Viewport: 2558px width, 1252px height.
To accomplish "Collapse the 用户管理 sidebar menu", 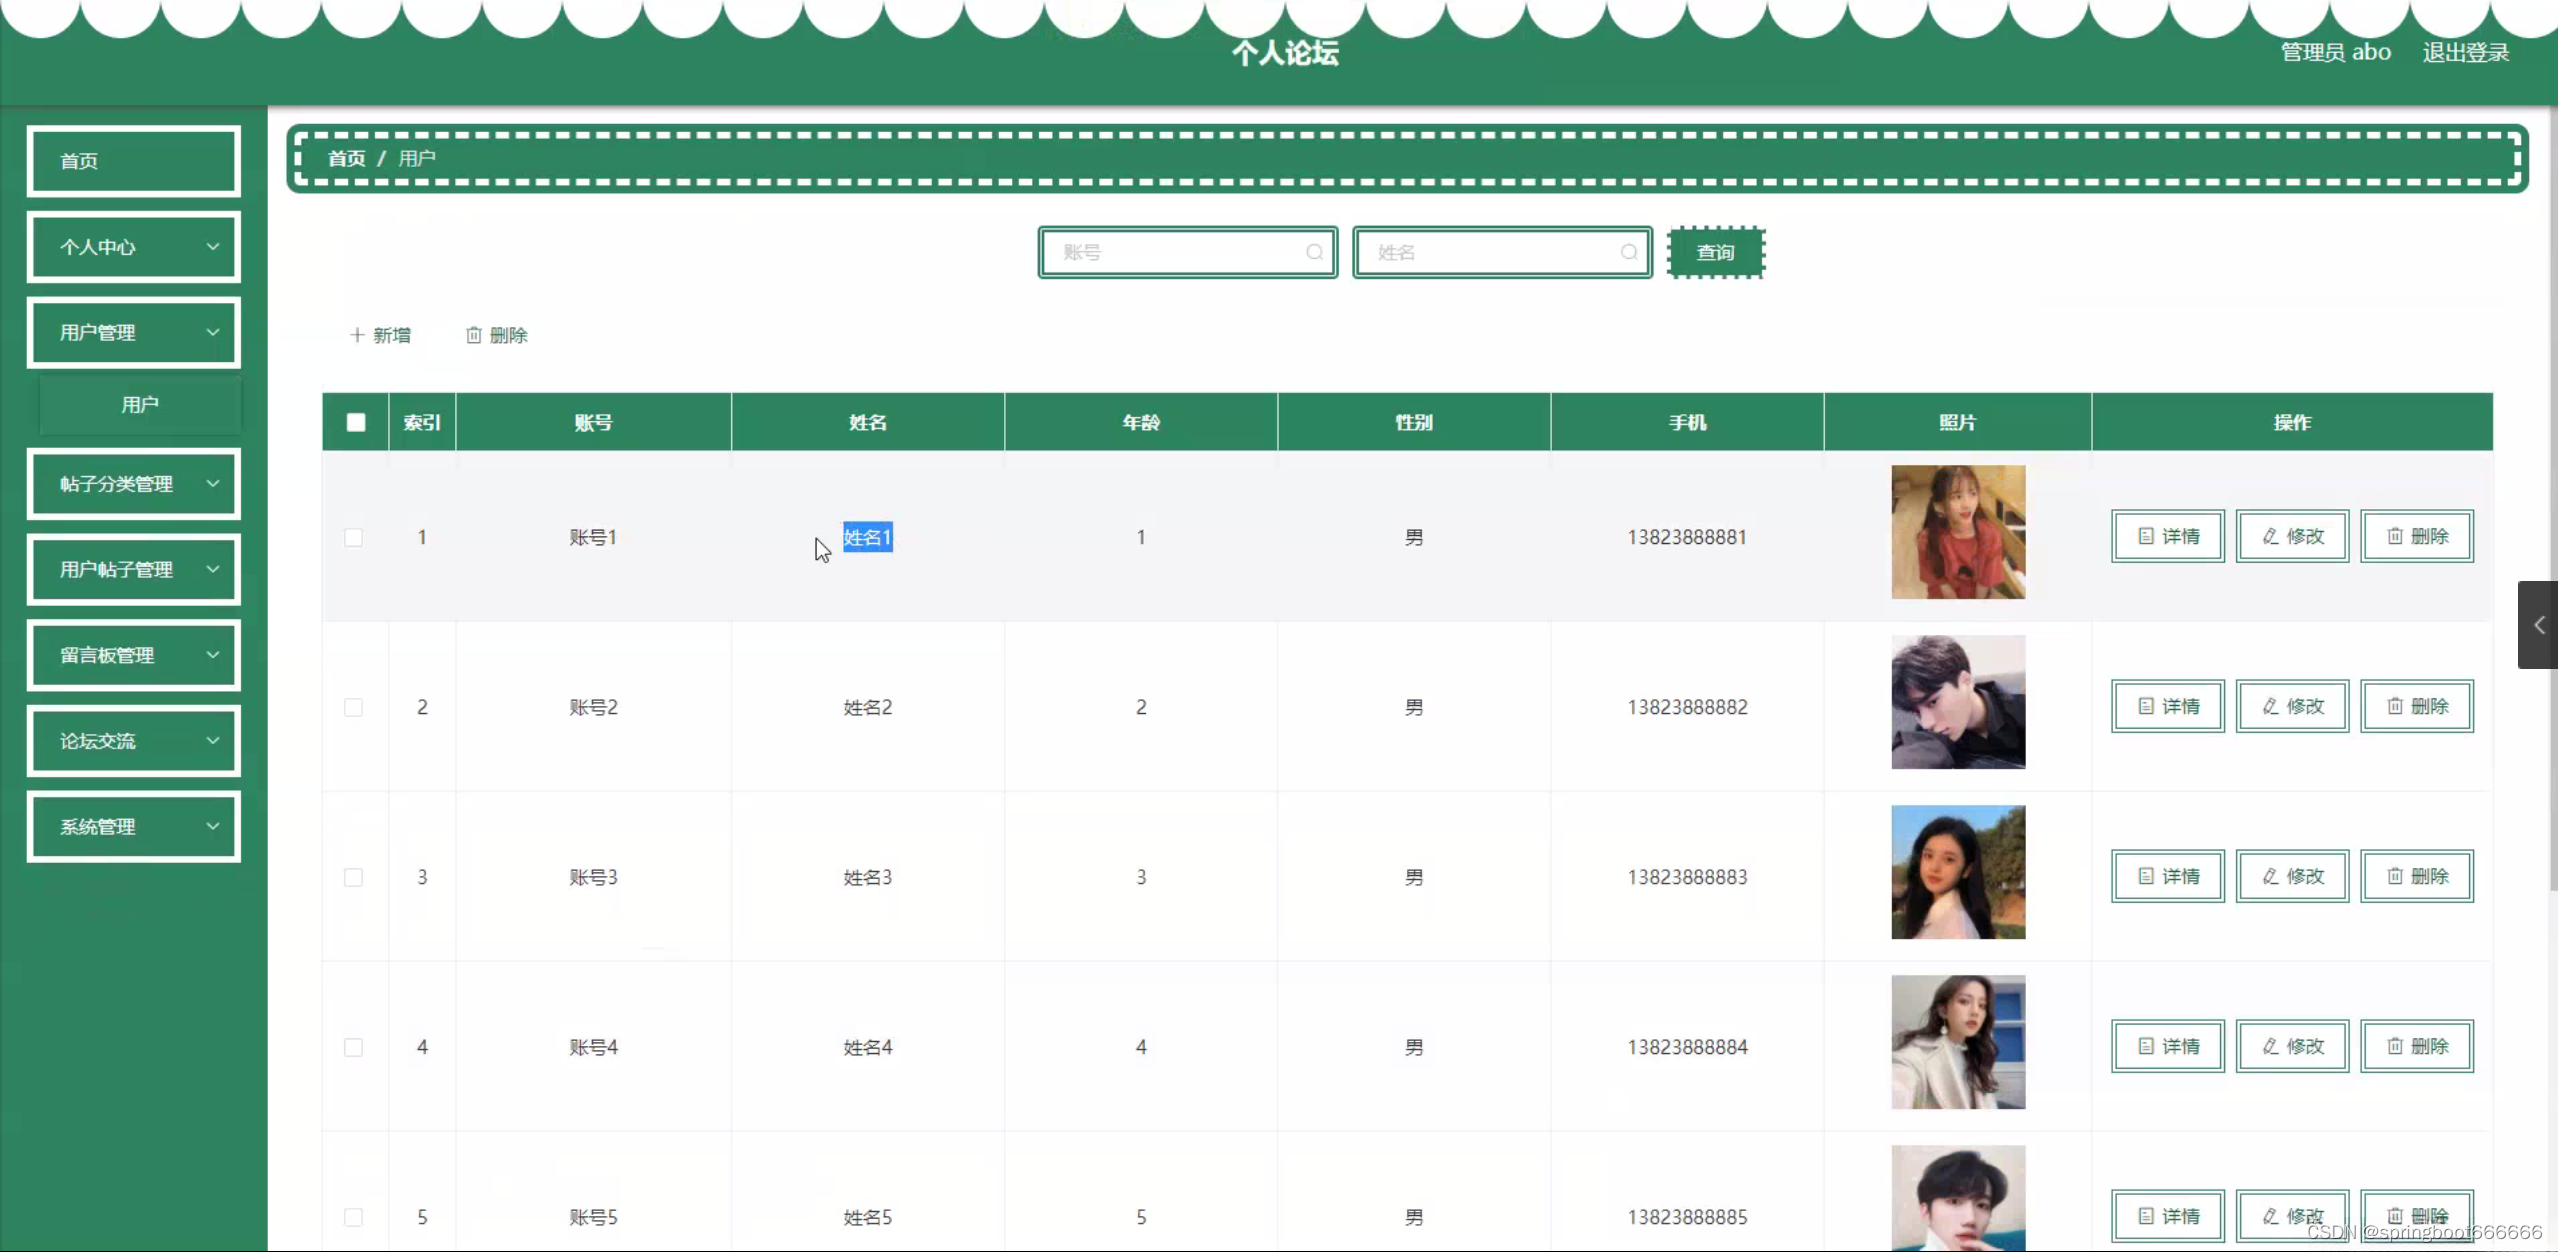I will click(134, 333).
